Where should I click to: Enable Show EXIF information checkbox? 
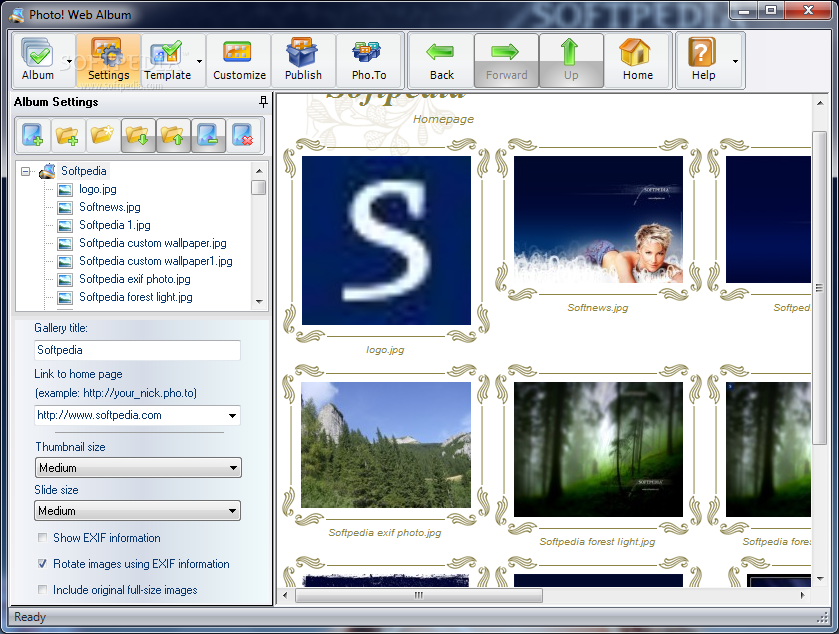[x=42, y=538]
